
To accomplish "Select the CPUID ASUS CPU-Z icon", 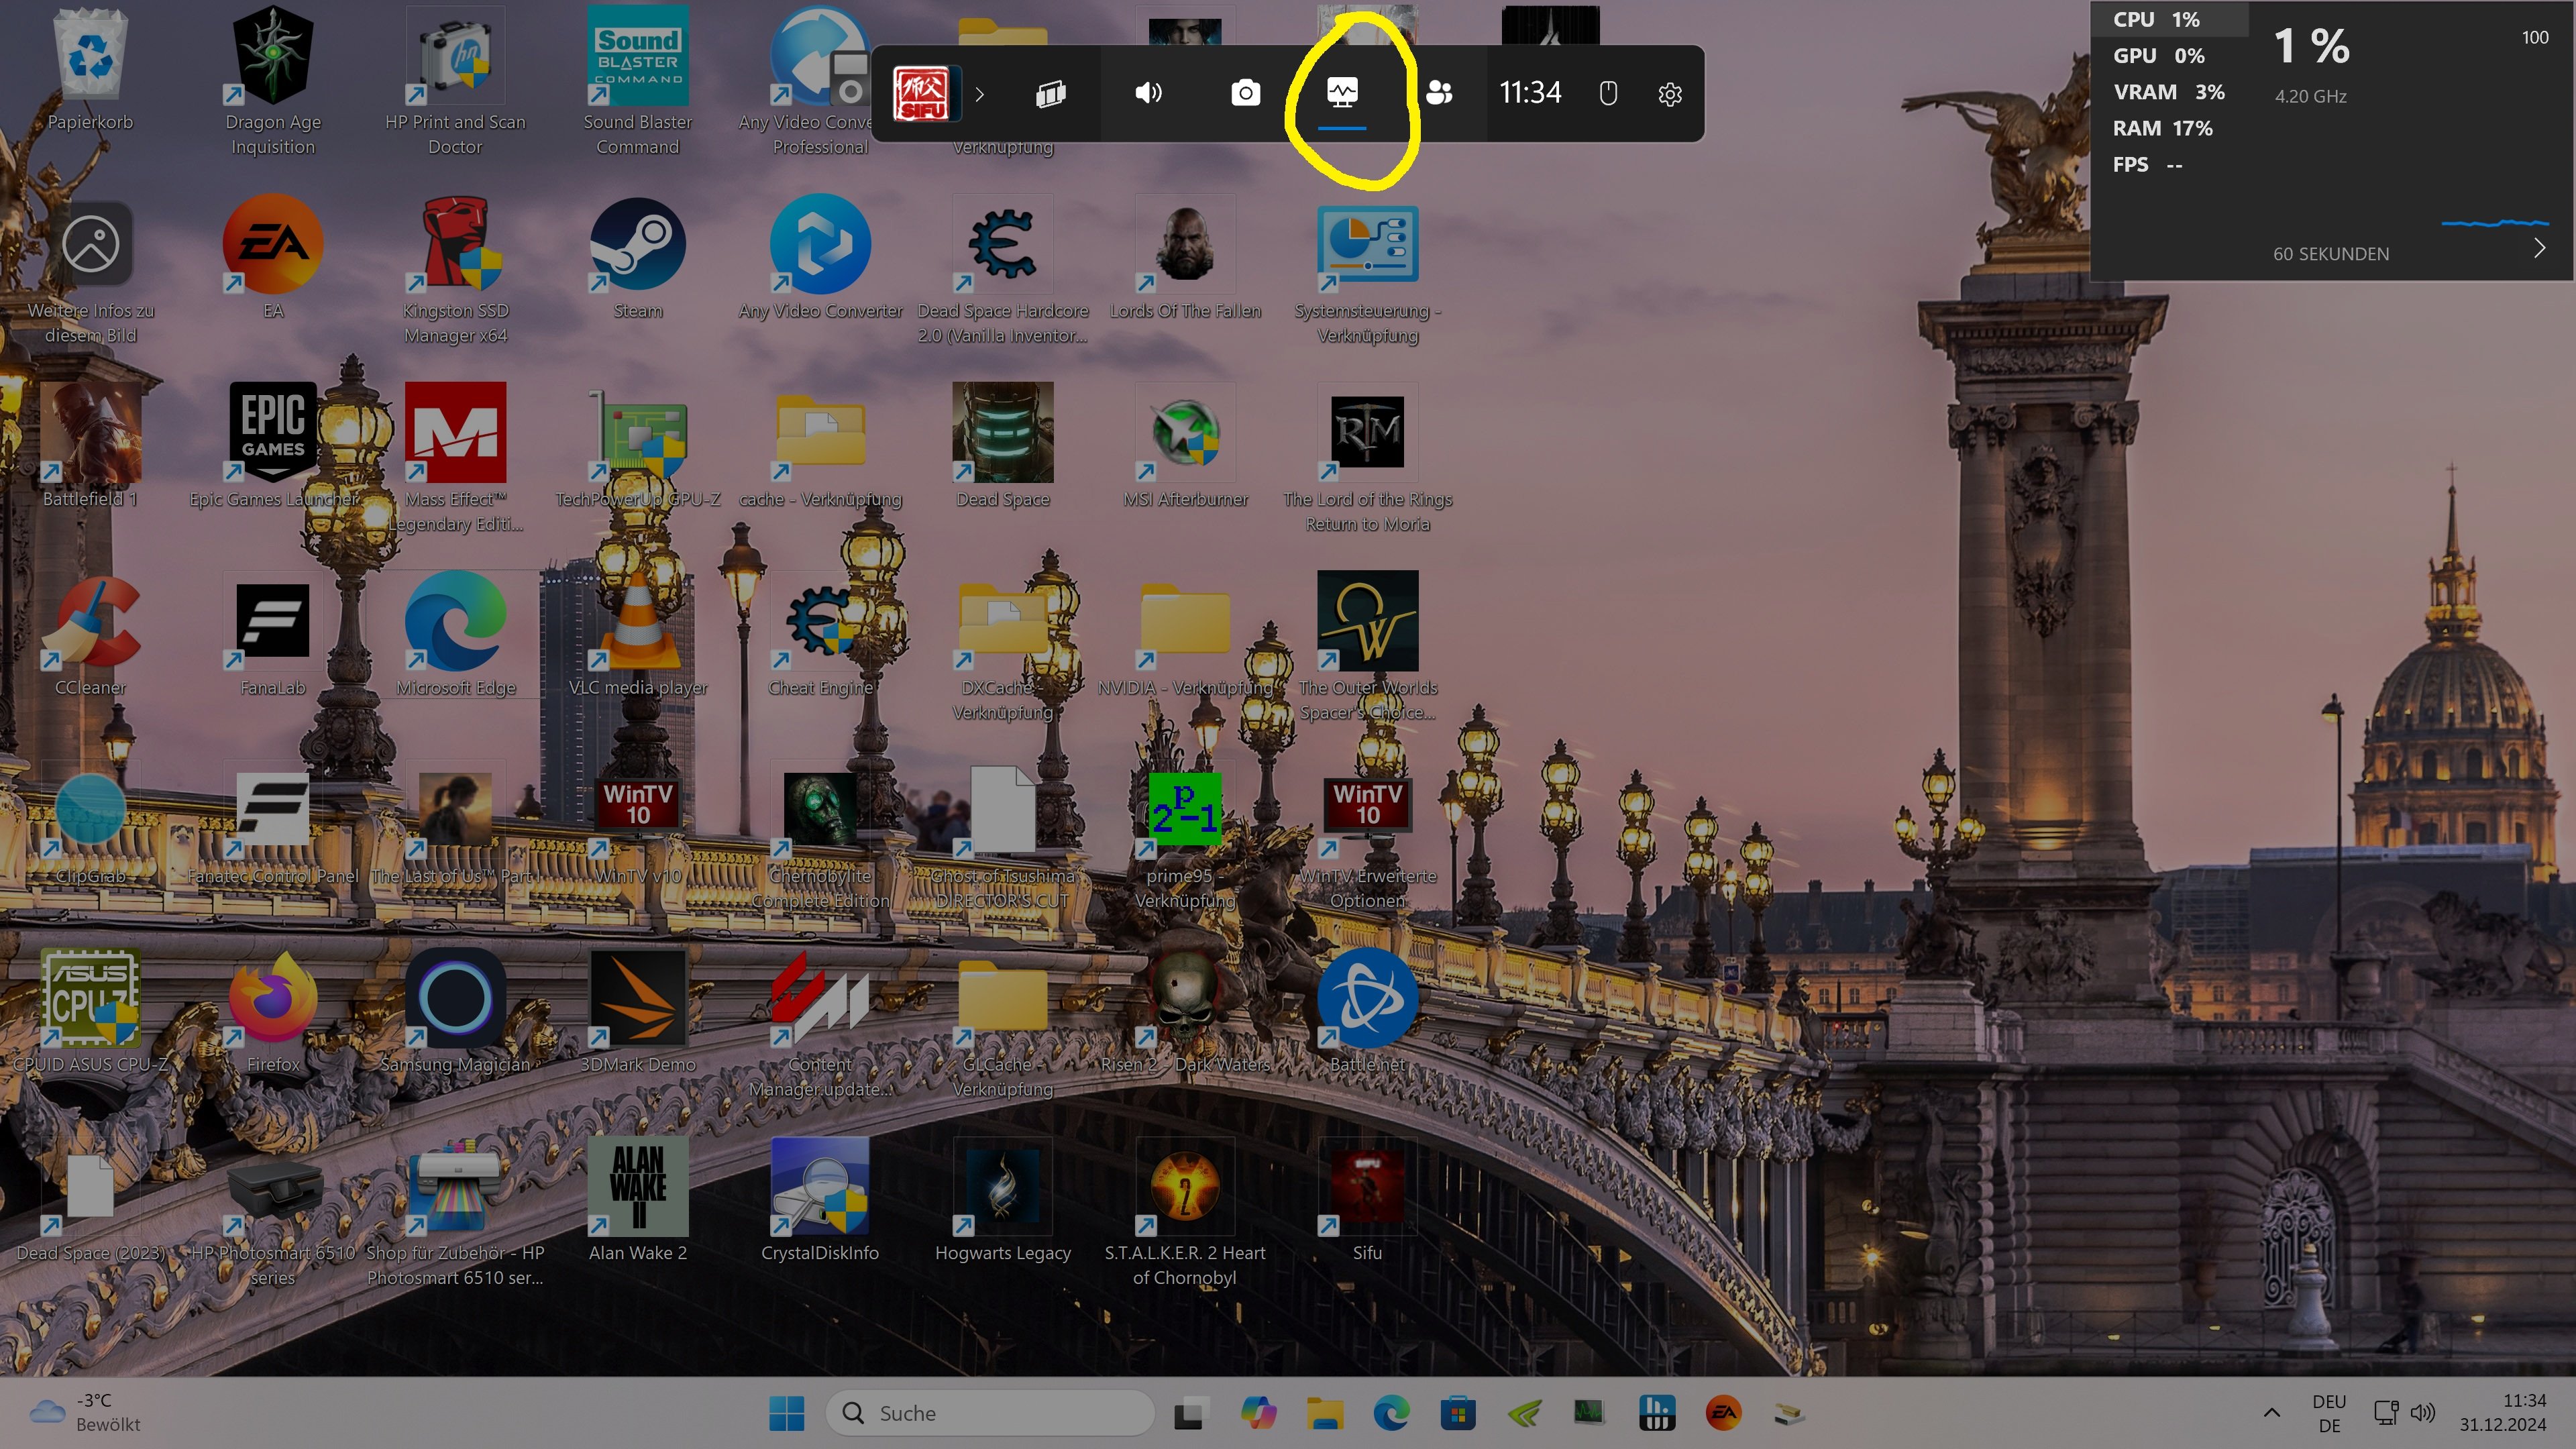I will coord(90,1012).
